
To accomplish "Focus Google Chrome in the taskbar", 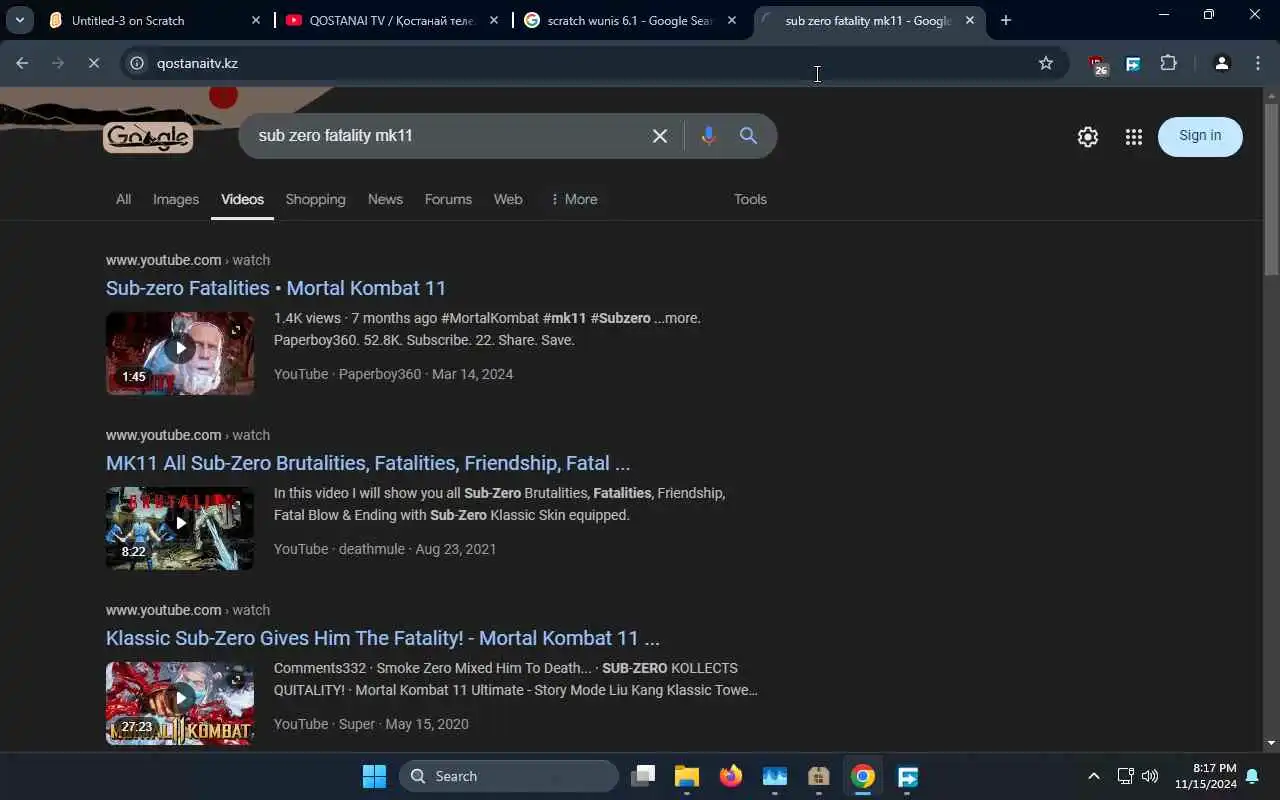I will pyautogui.click(x=863, y=776).
